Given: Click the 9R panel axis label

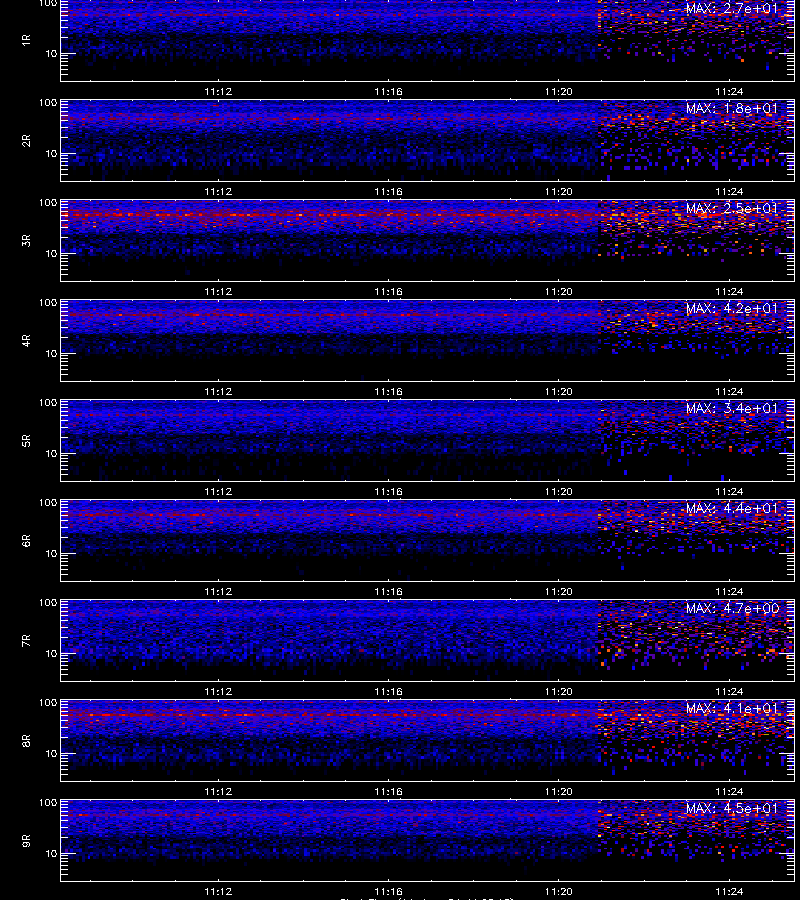Looking at the screenshot, I should [x=26, y=841].
